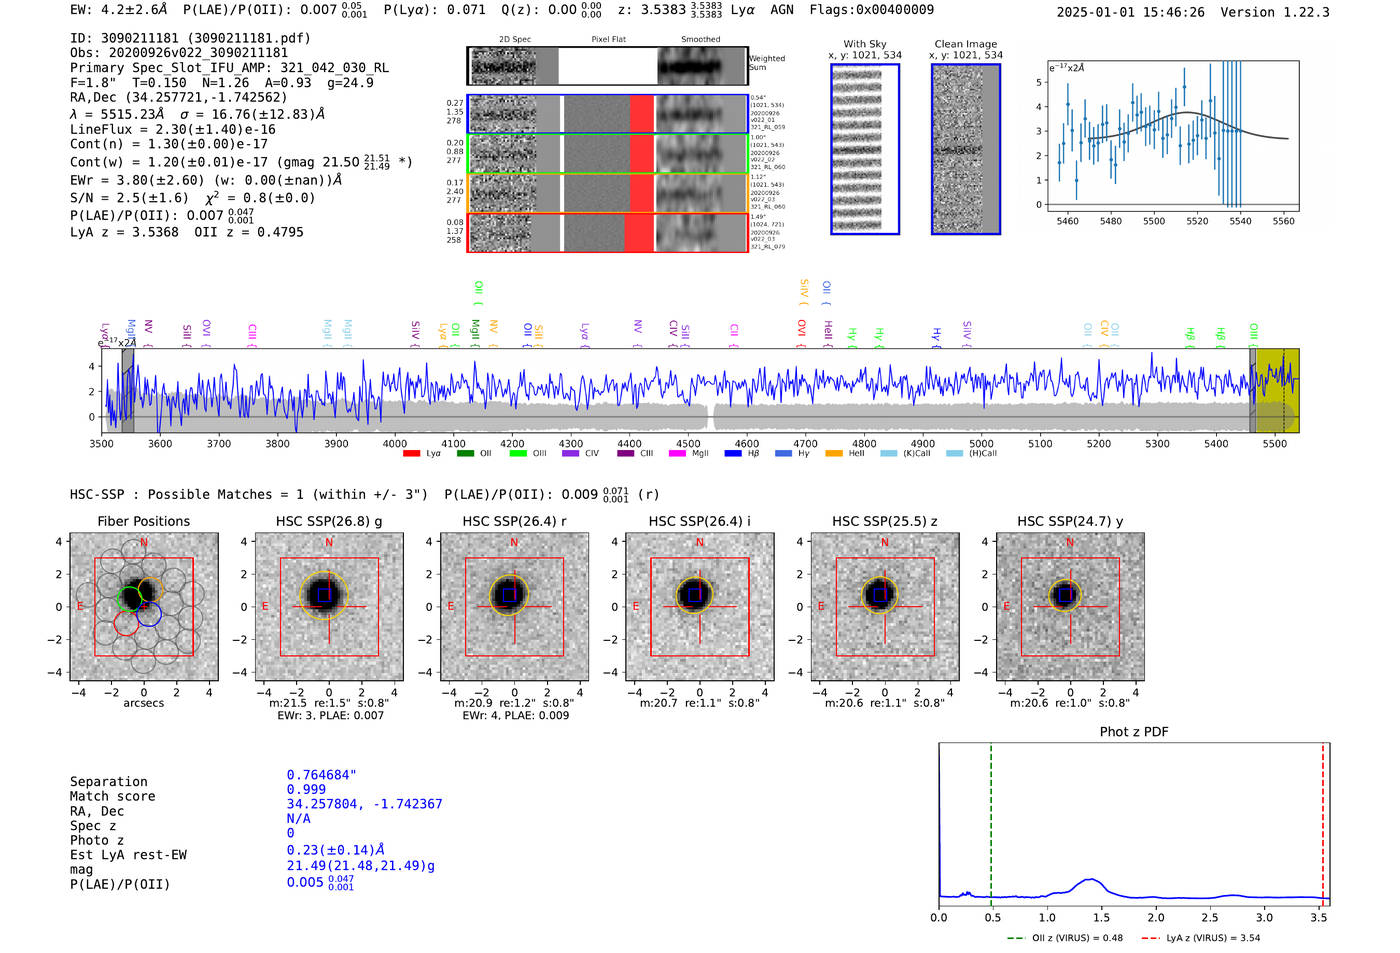Click the 'arcsecs' axis label
The width and height of the screenshot is (1400, 953).
click(144, 703)
